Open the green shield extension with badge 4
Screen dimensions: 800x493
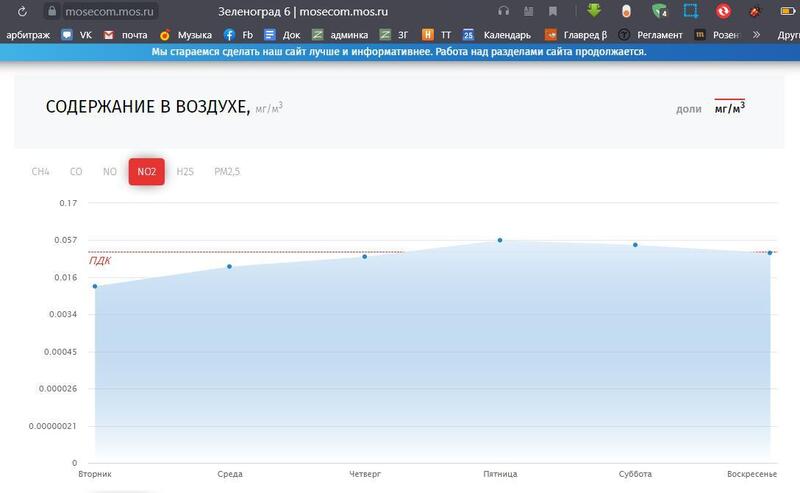pos(658,11)
